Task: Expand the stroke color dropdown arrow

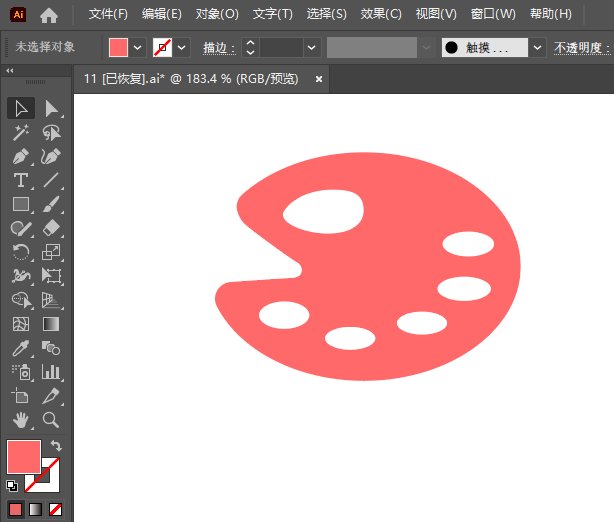Action: [x=182, y=47]
